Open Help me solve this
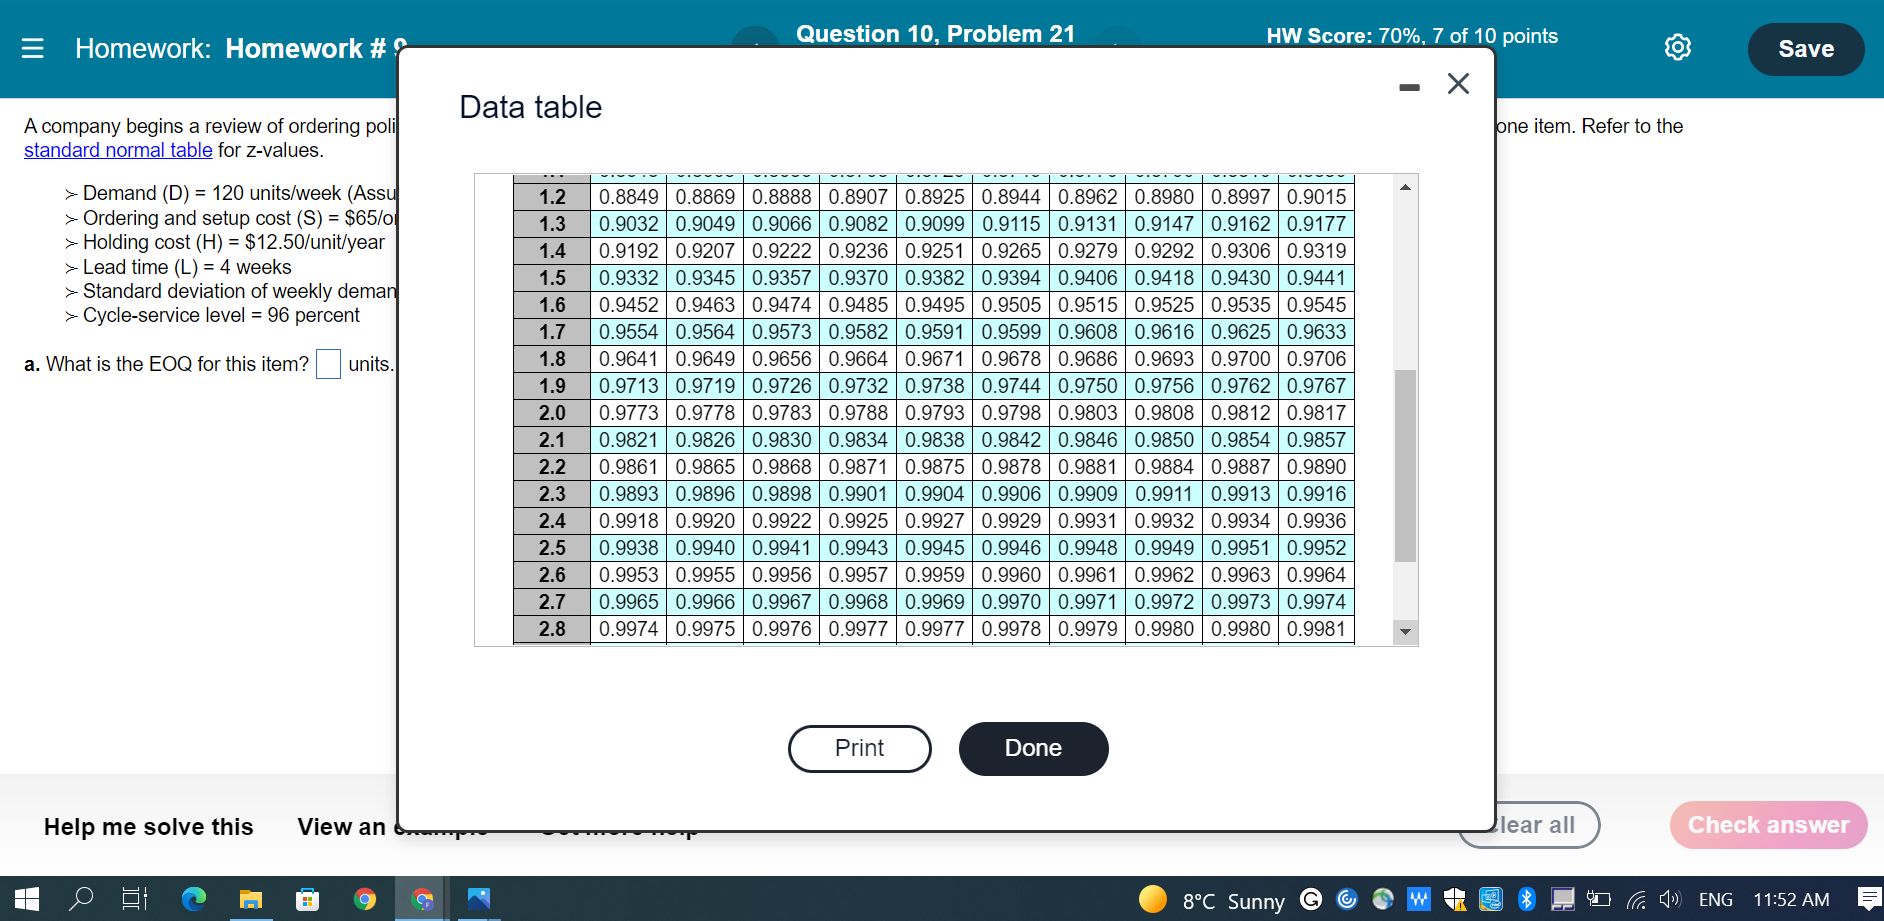The width and height of the screenshot is (1884, 921). 148,827
